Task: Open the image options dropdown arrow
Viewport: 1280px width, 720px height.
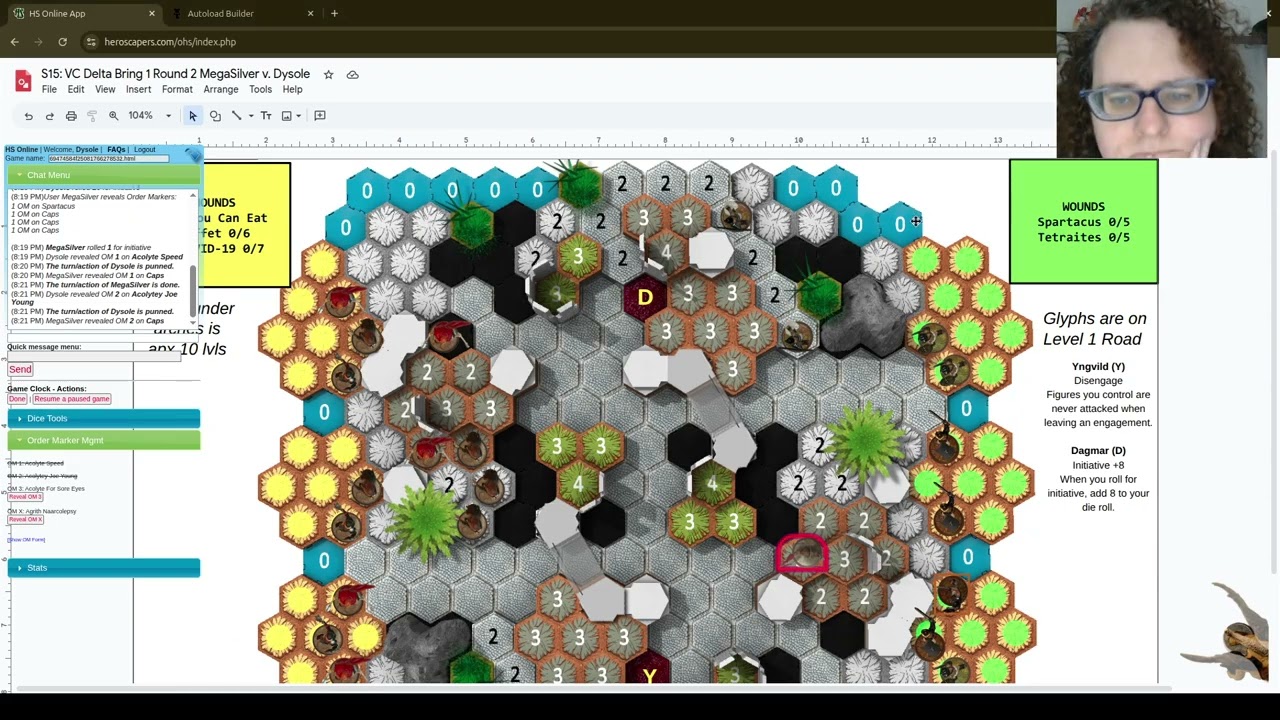Action: (298, 116)
